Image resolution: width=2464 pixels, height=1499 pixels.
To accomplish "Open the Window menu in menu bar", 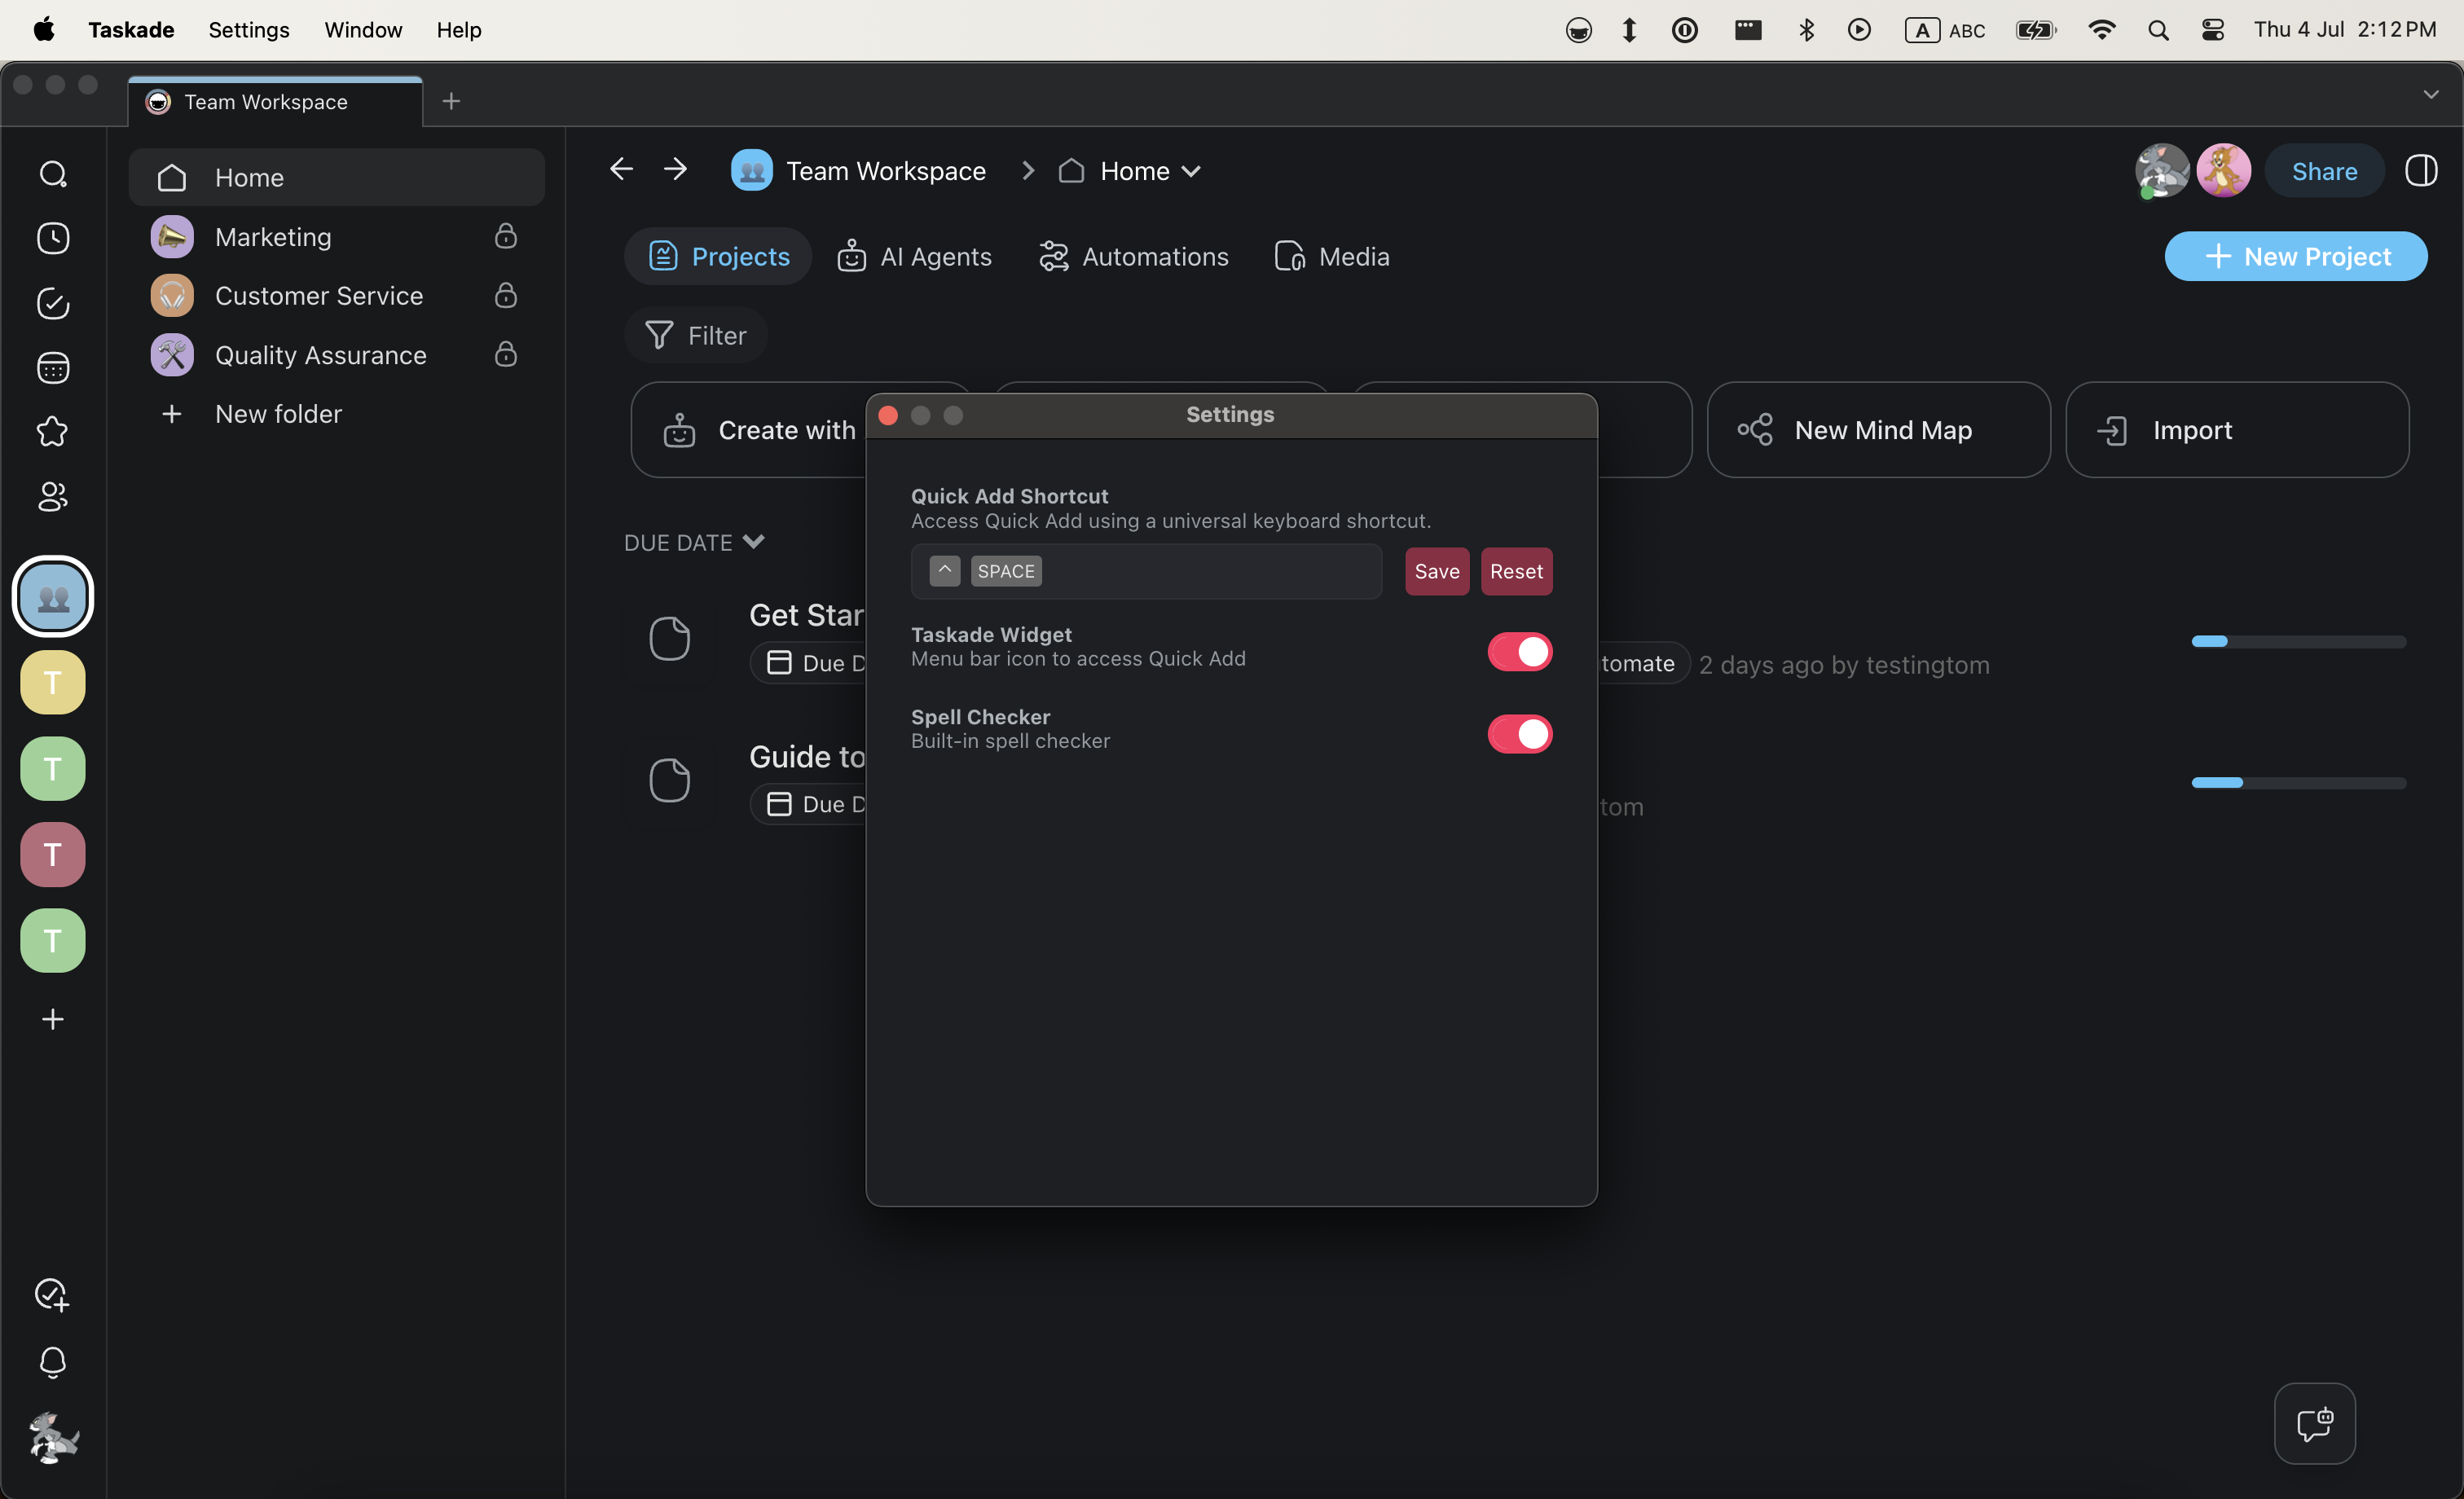I will (363, 30).
